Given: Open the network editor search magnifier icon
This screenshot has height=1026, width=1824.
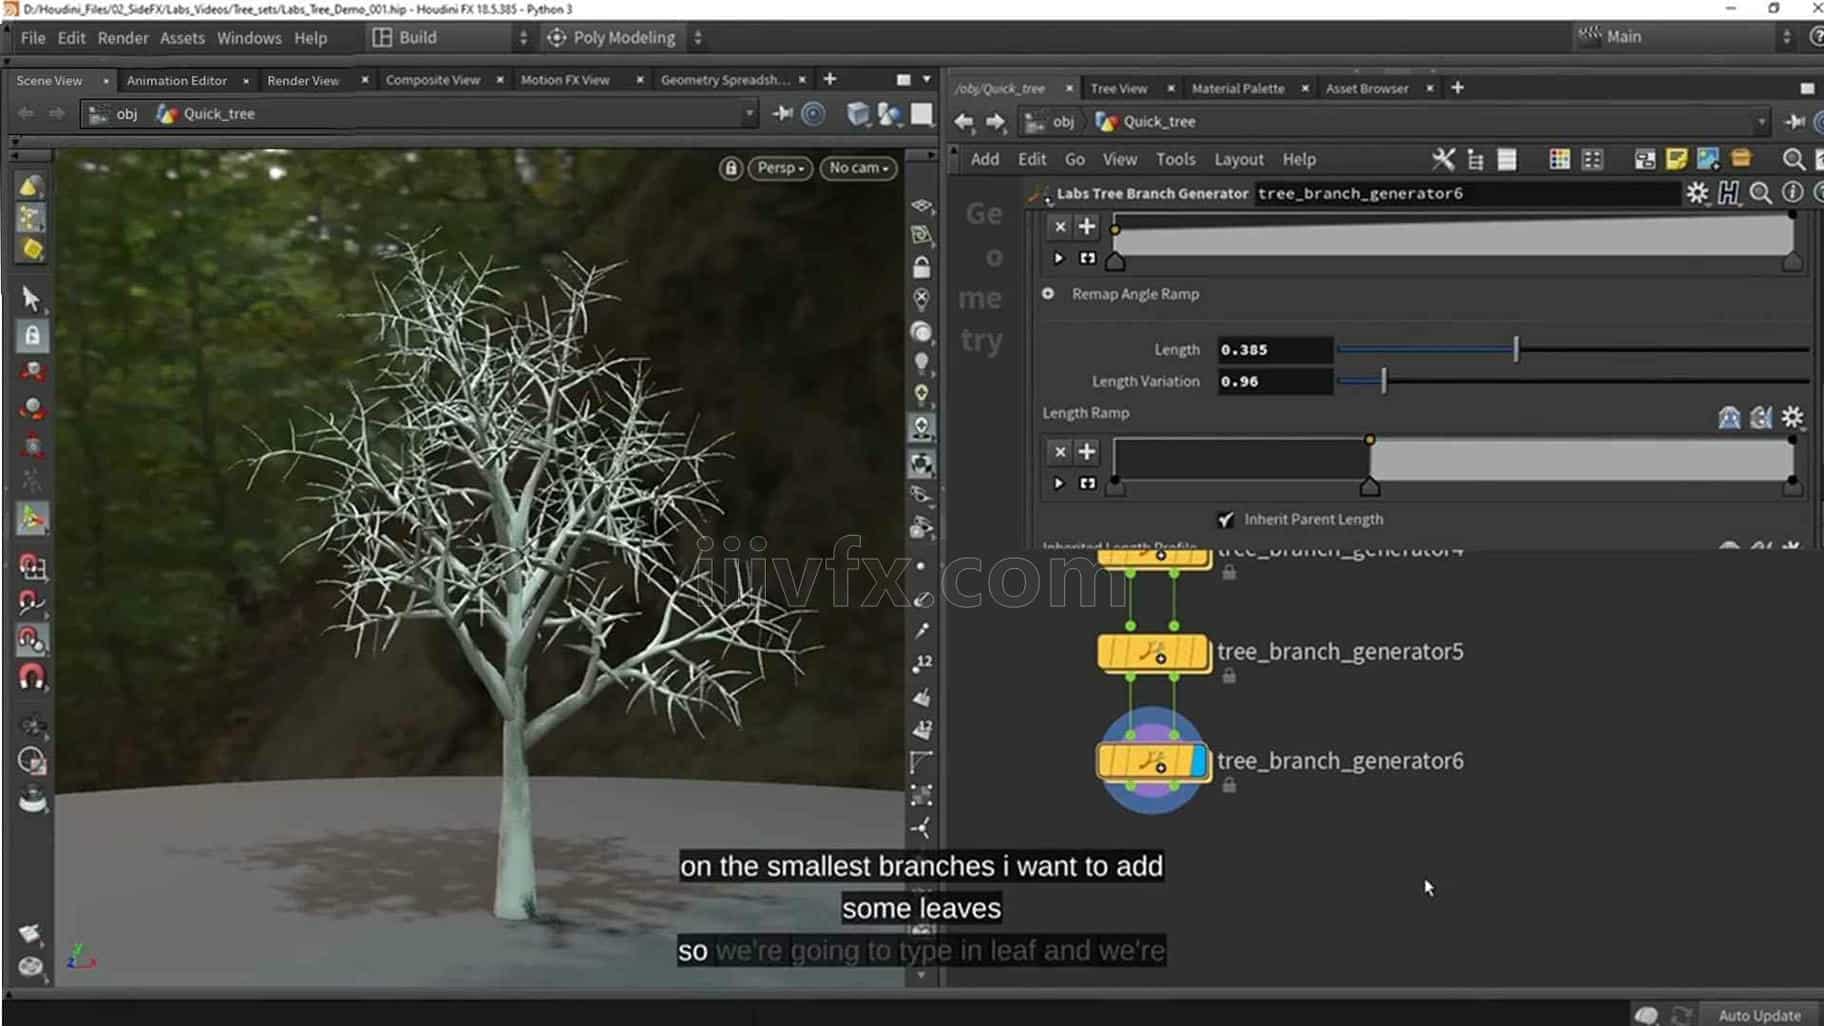Looking at the screenshot, I should 1795,159.
